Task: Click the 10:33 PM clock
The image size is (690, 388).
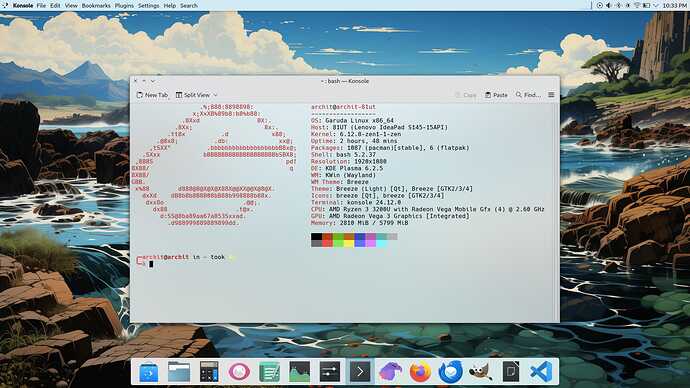Action: pyautogui.click(x=674, y=6)
